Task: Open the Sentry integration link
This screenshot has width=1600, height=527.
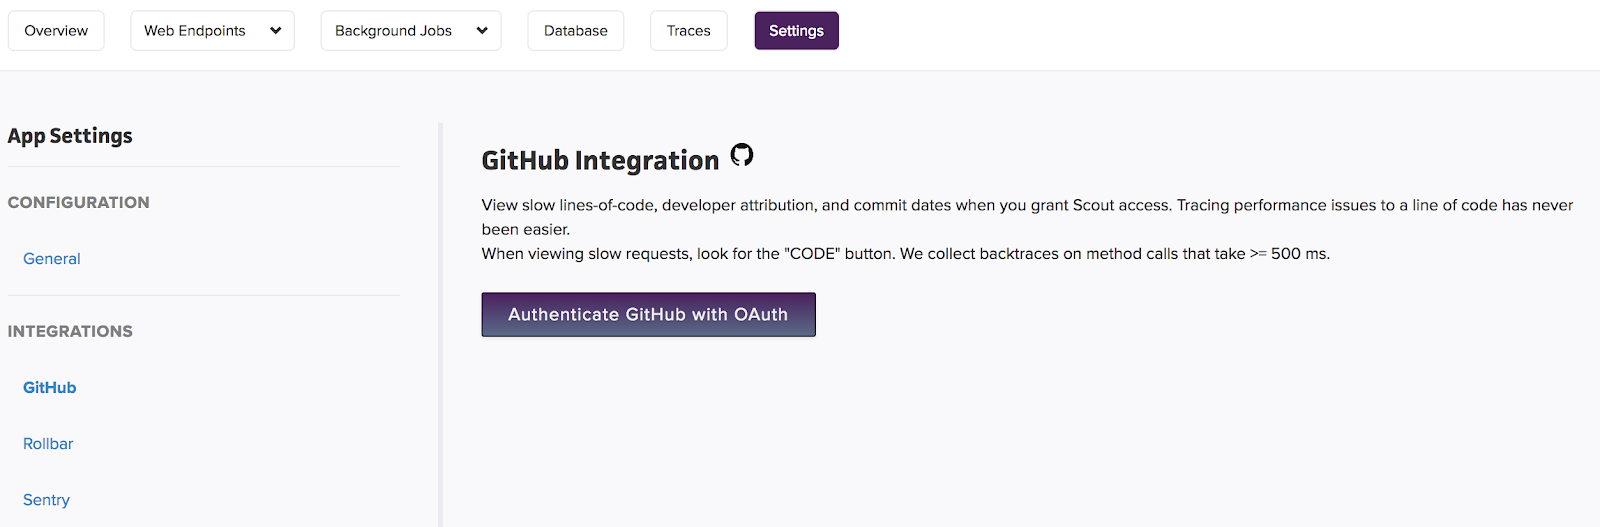Action: pyautogui.click(x=46, y=500)
